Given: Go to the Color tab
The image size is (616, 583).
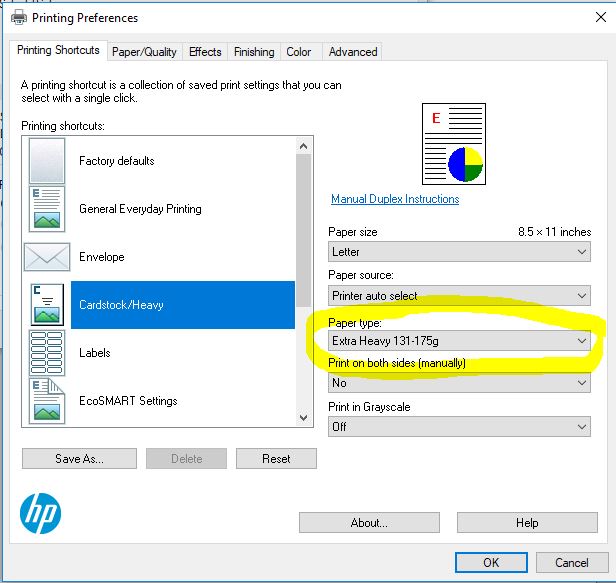Looking at the screenshot, I should click(299, 52).
